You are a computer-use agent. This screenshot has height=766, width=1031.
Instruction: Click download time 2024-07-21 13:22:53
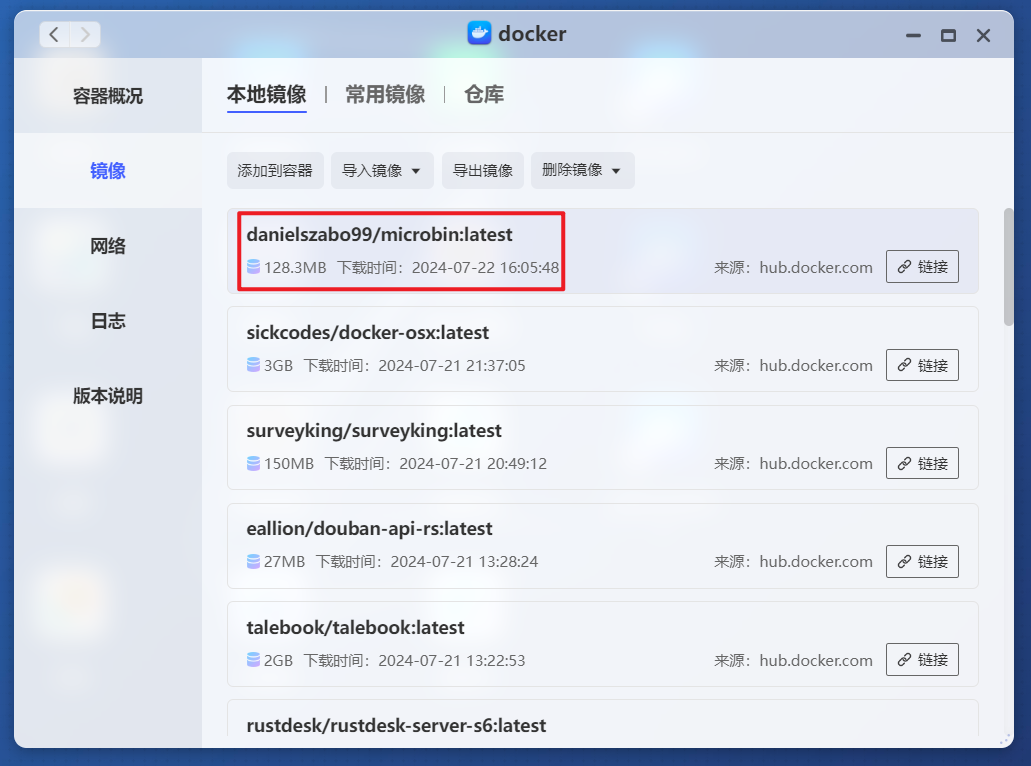[x=452, y=660]
